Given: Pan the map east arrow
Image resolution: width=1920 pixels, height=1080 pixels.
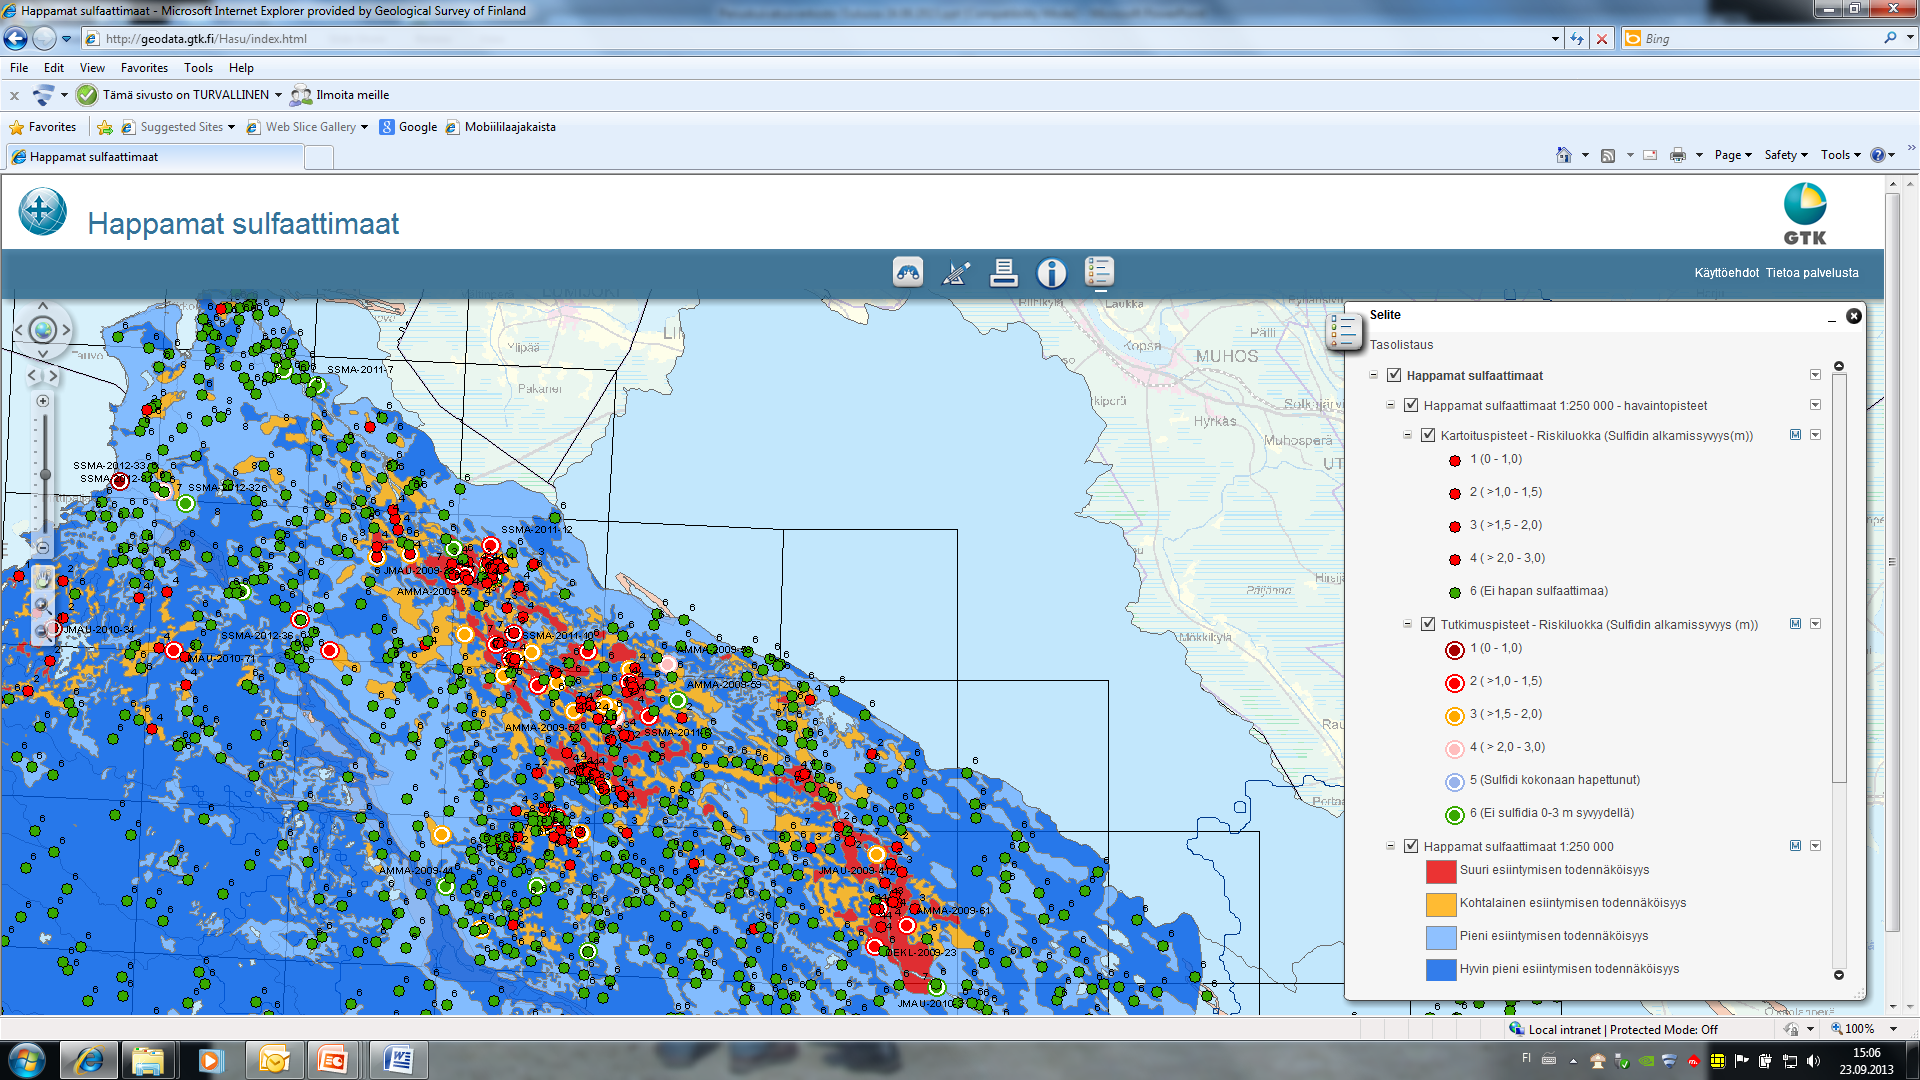Looking at the screenshot, I should click(x=66, y=329).
